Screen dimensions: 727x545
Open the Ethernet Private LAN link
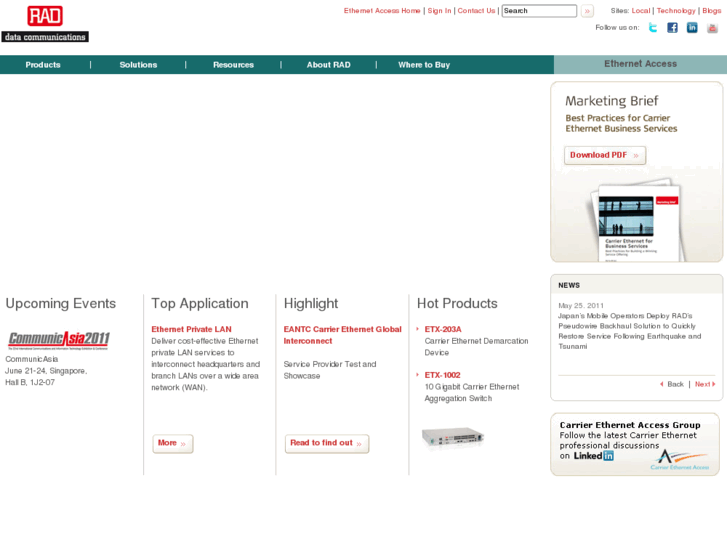191,329
